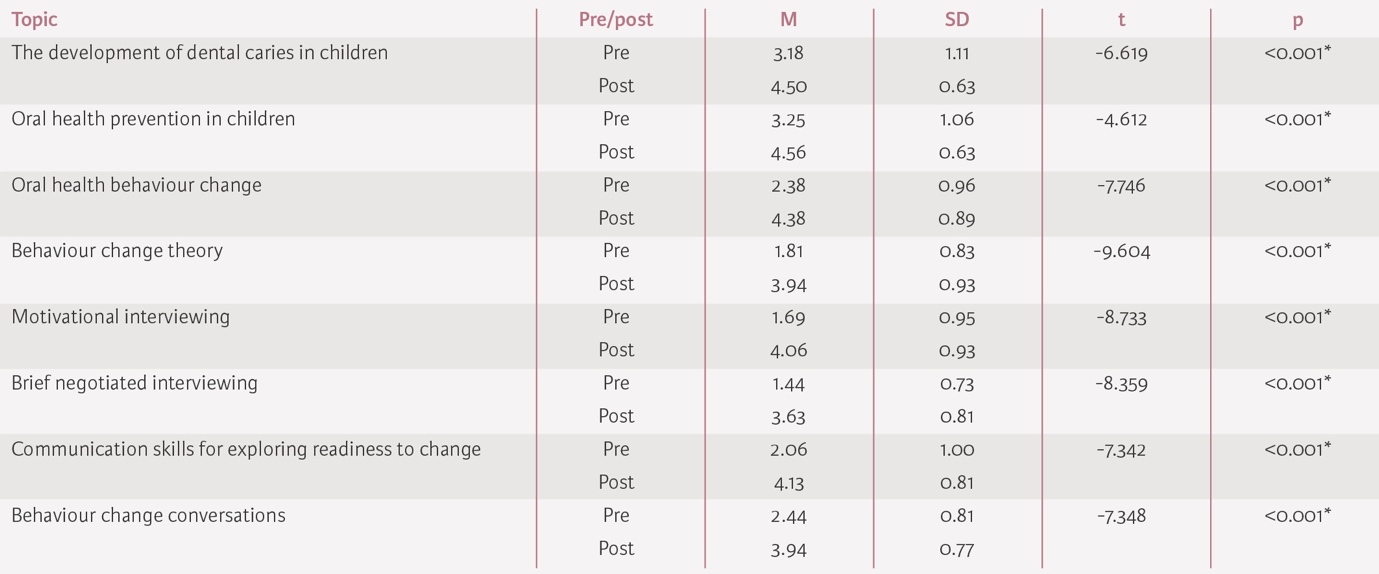Click the mean value 4.56

click(x=789, y=152)
